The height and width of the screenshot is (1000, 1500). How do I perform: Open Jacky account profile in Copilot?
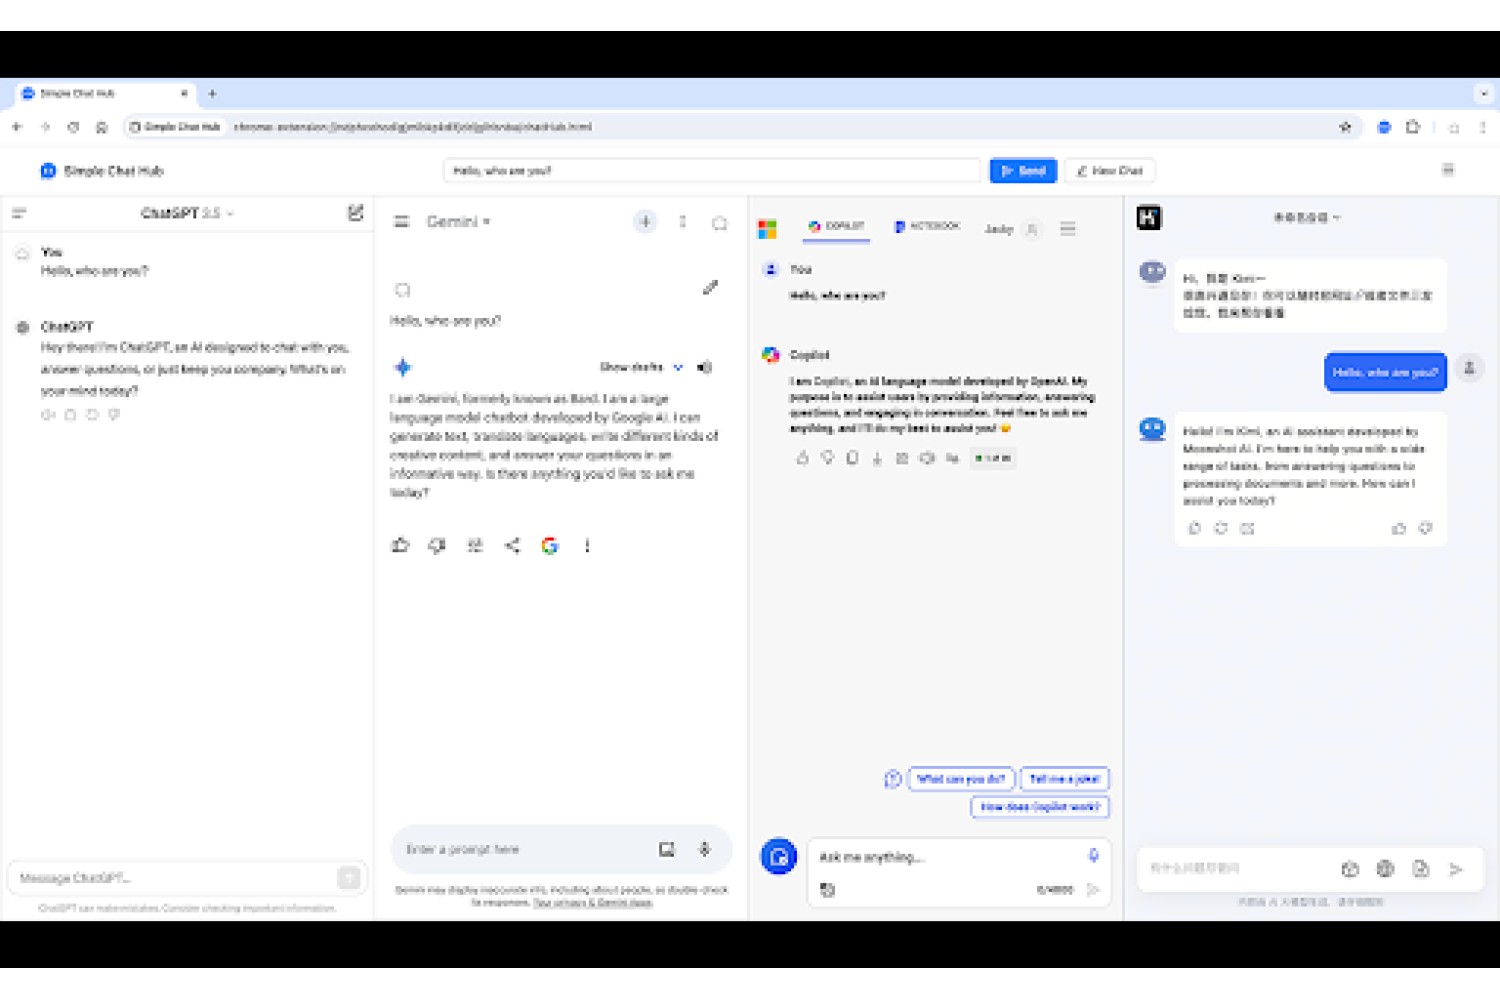pos(1011,229)
